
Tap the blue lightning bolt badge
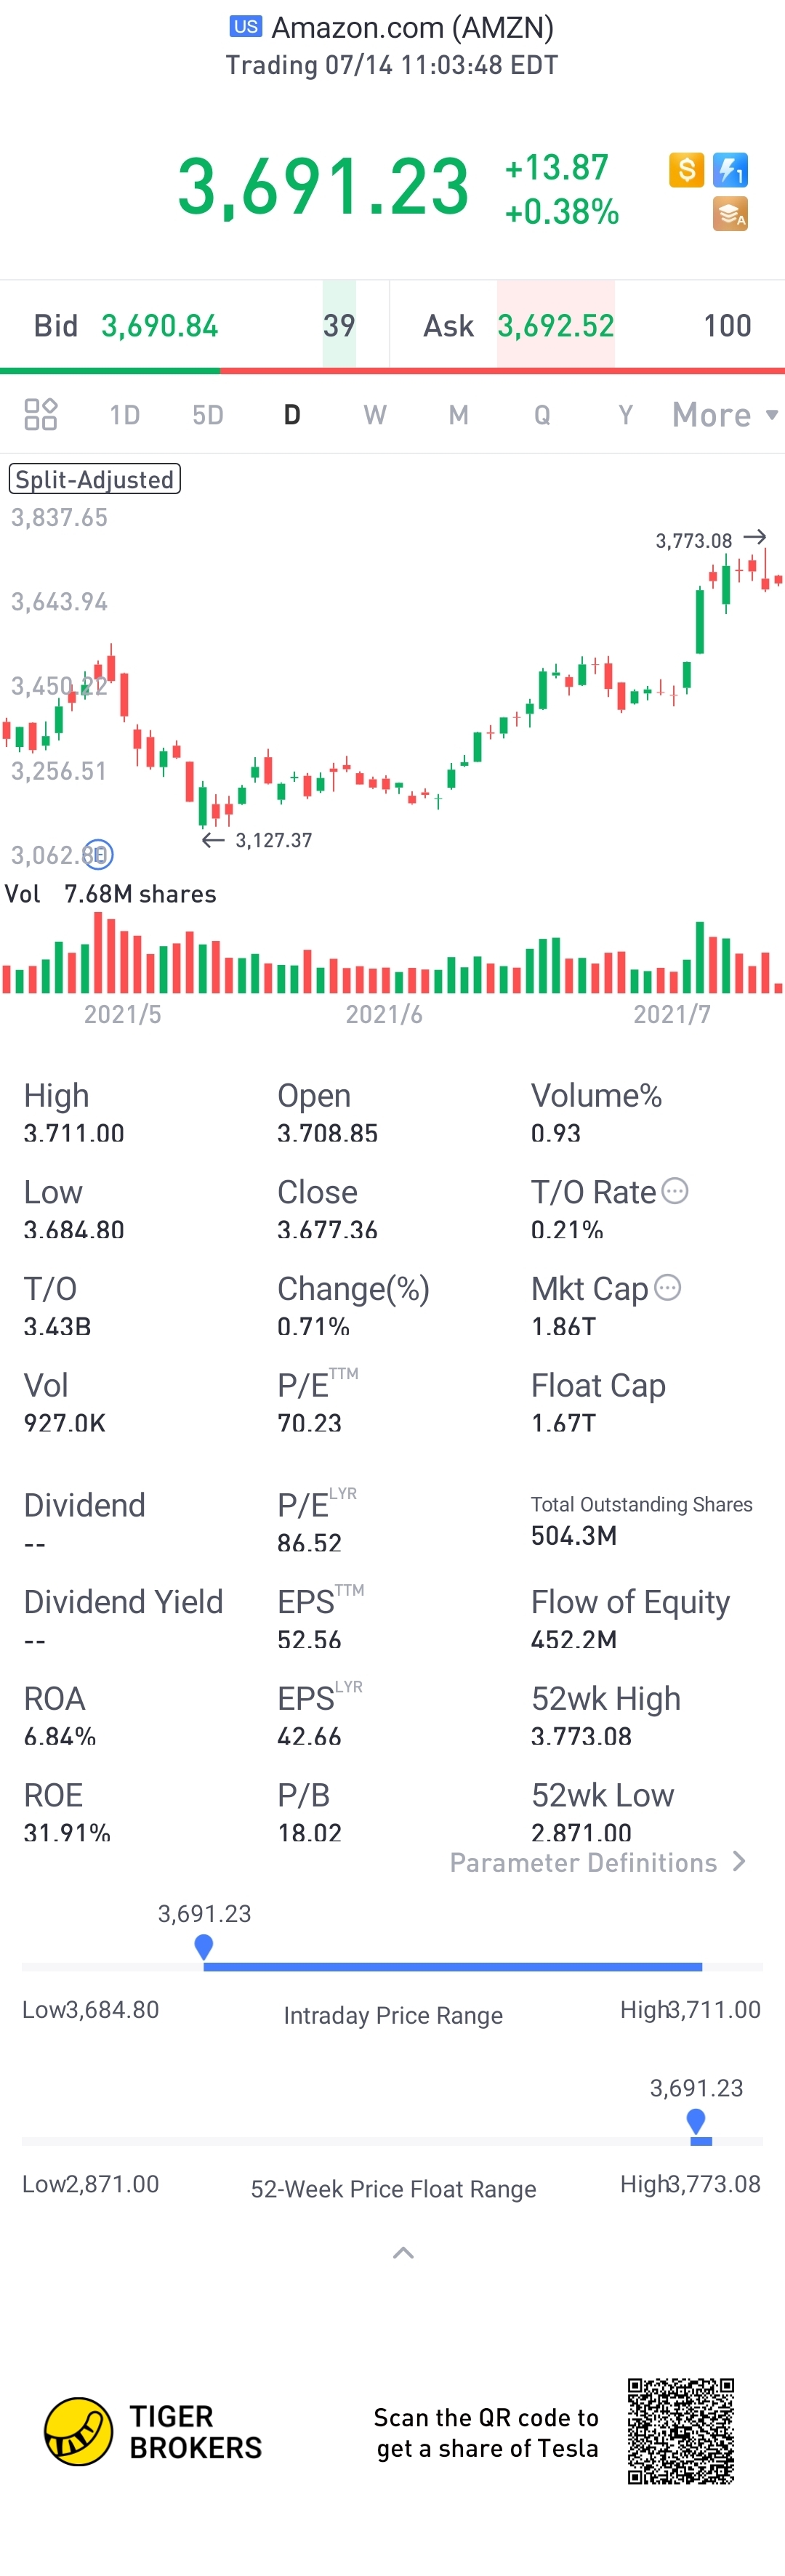point(730,170)
